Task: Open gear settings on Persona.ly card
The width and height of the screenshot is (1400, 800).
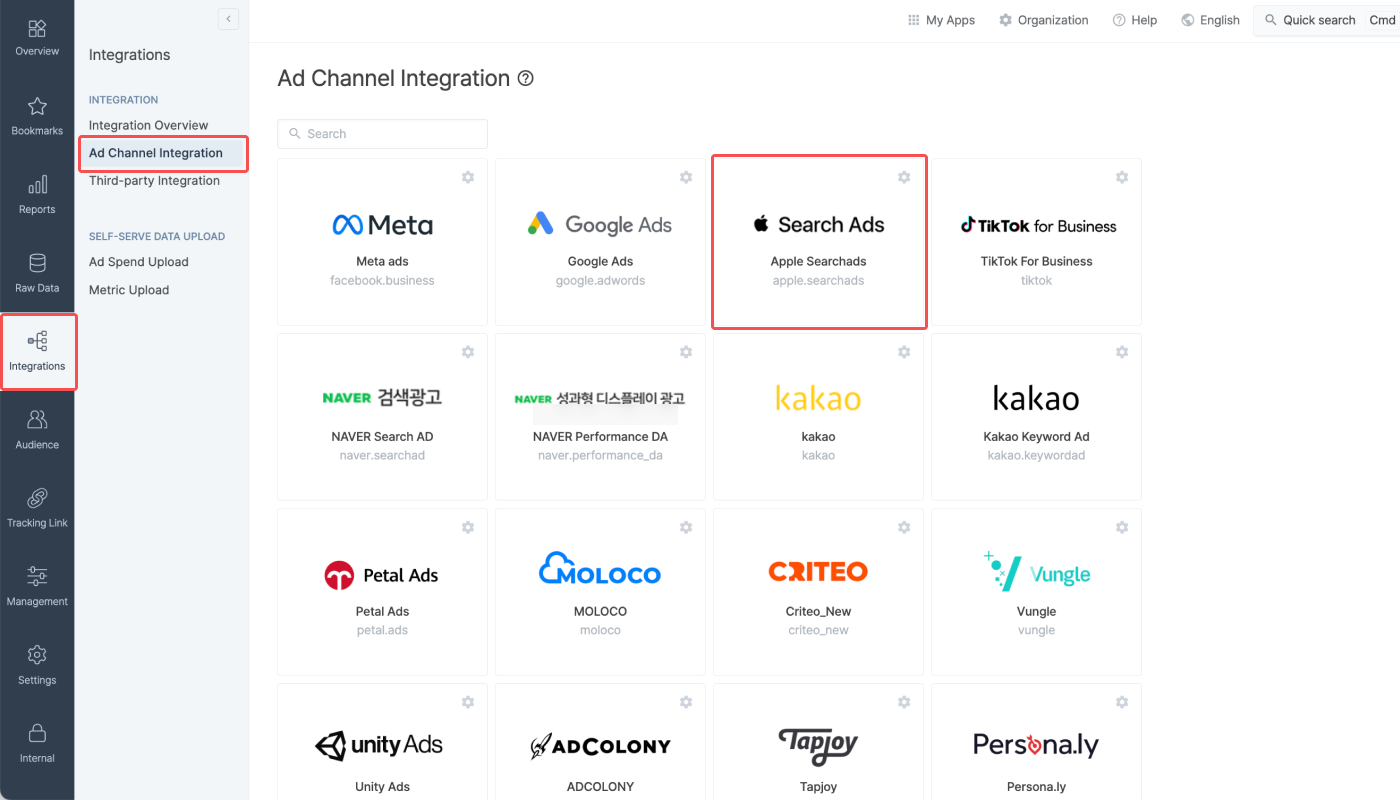Action: tap(1122, 702)
